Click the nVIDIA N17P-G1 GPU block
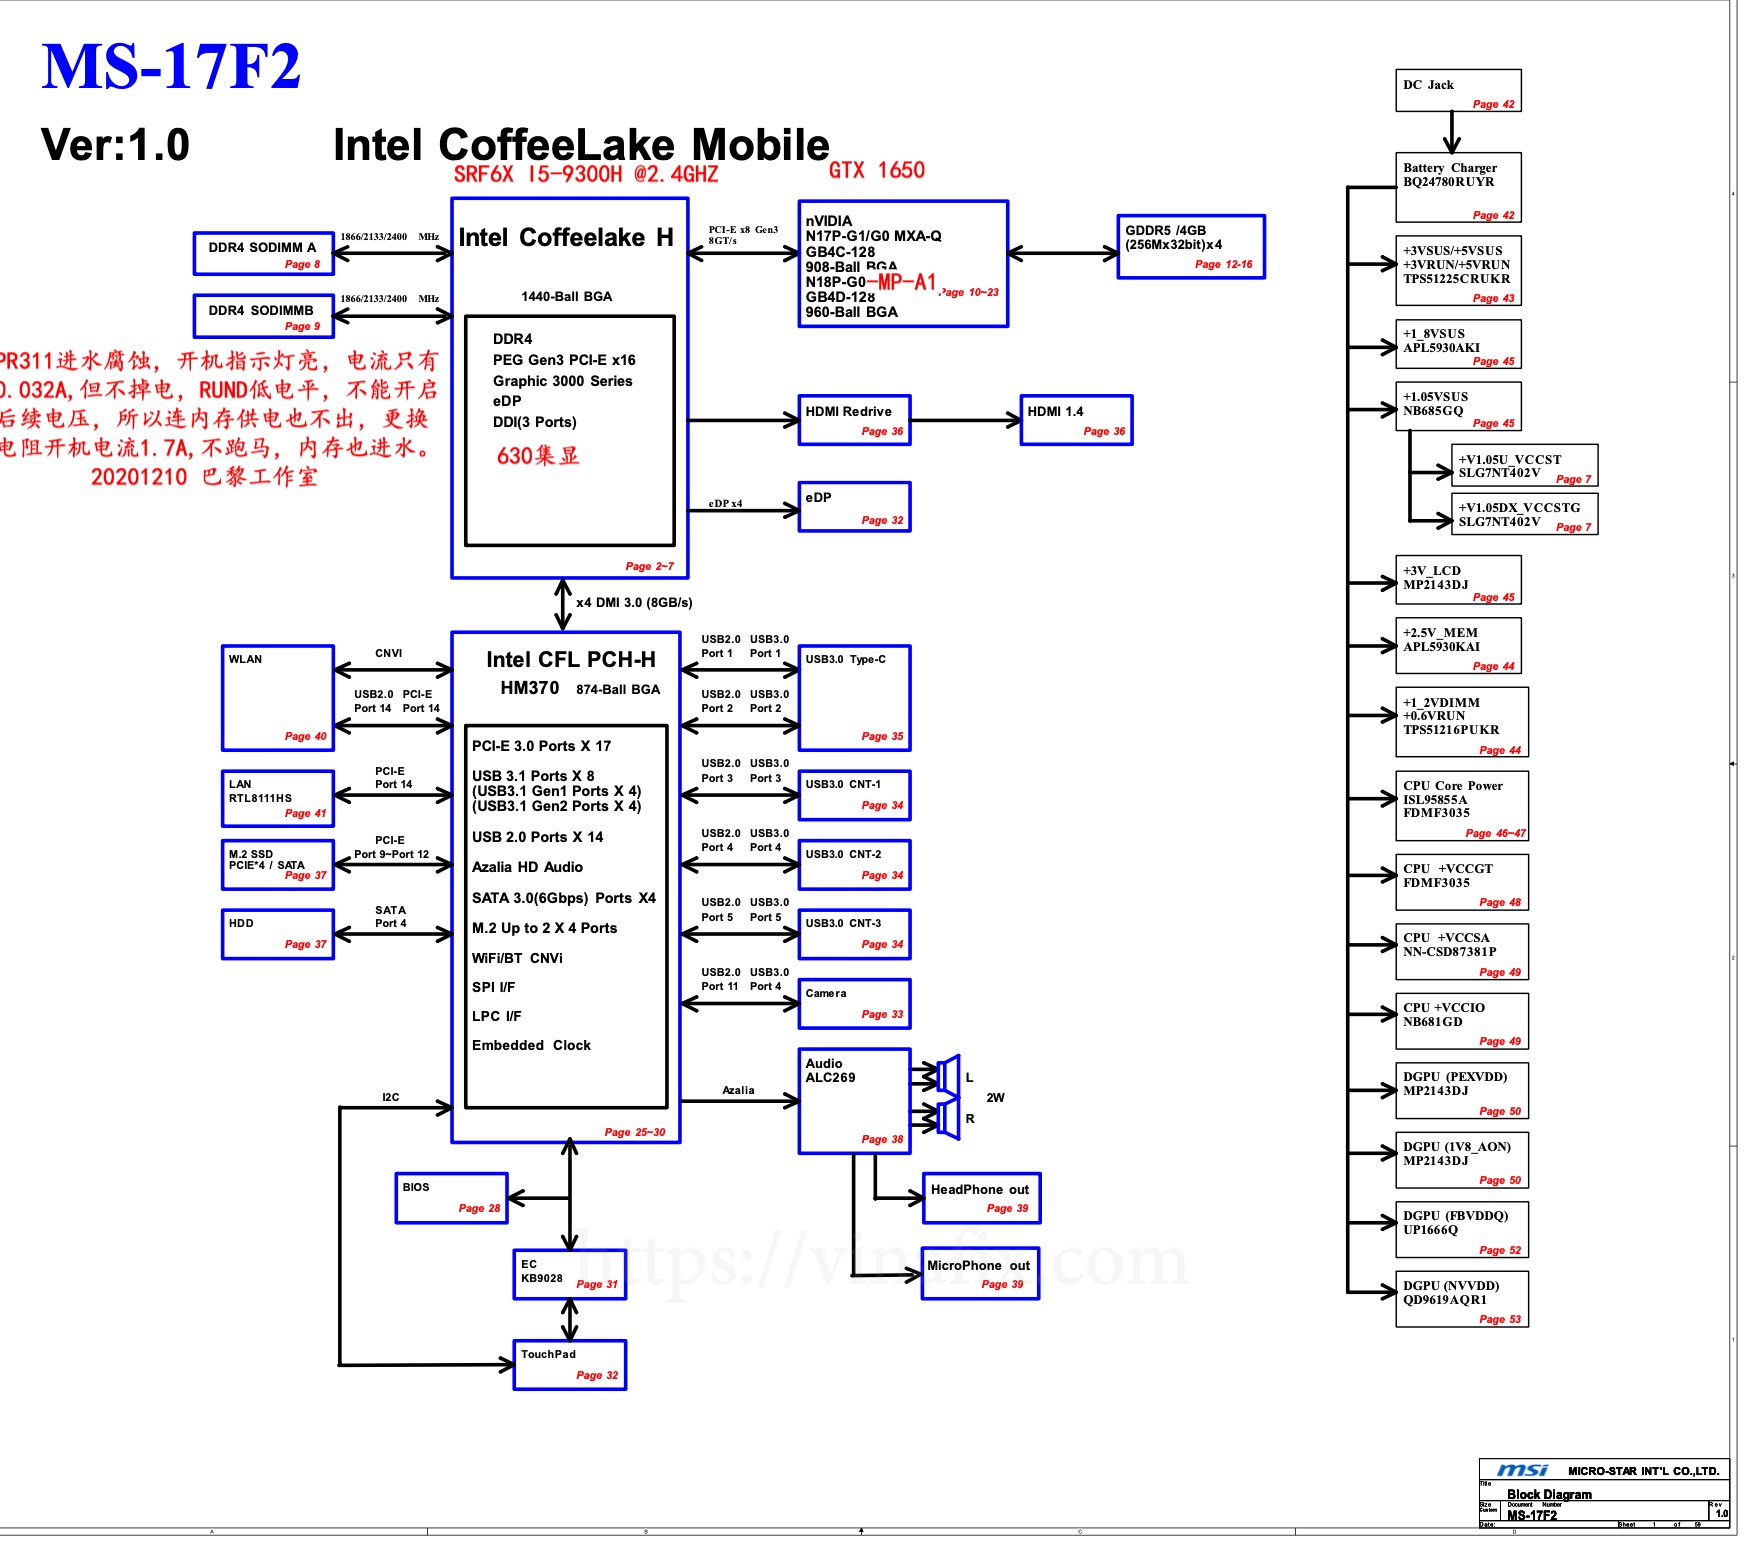This screenshot has width=1756, height=1544. click(903, 264)
